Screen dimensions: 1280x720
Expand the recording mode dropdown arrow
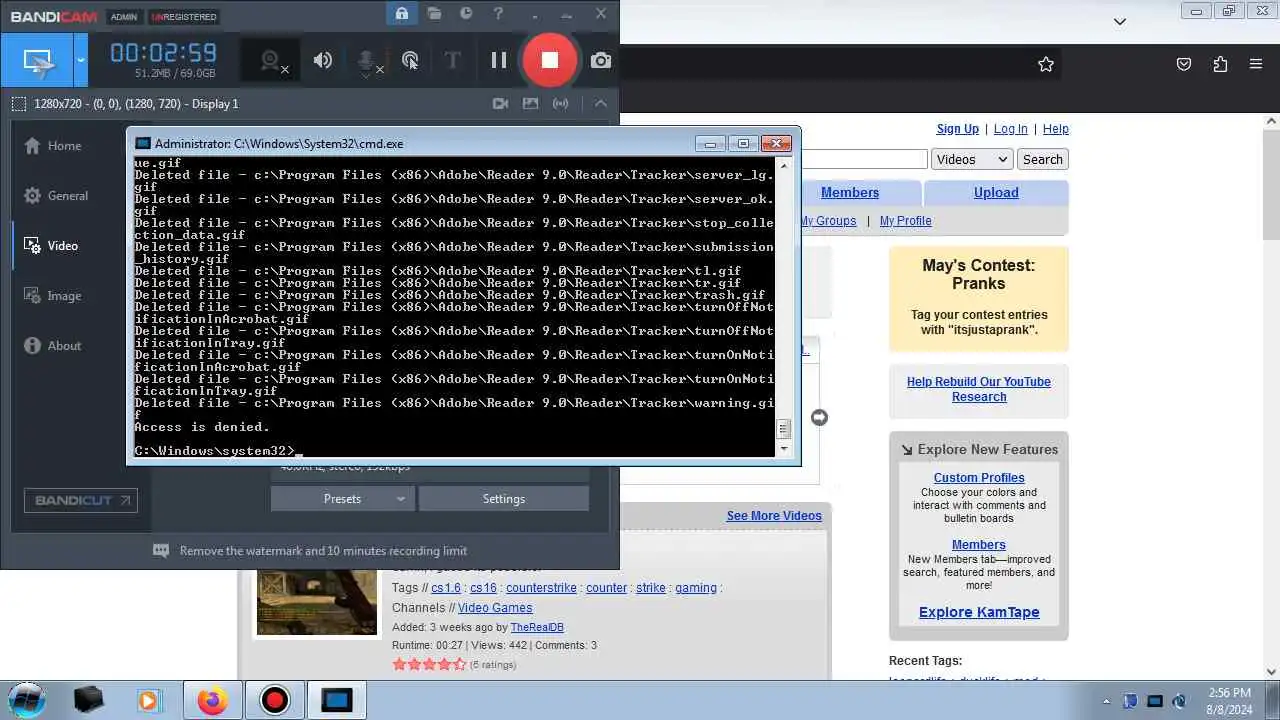(81, 61)
